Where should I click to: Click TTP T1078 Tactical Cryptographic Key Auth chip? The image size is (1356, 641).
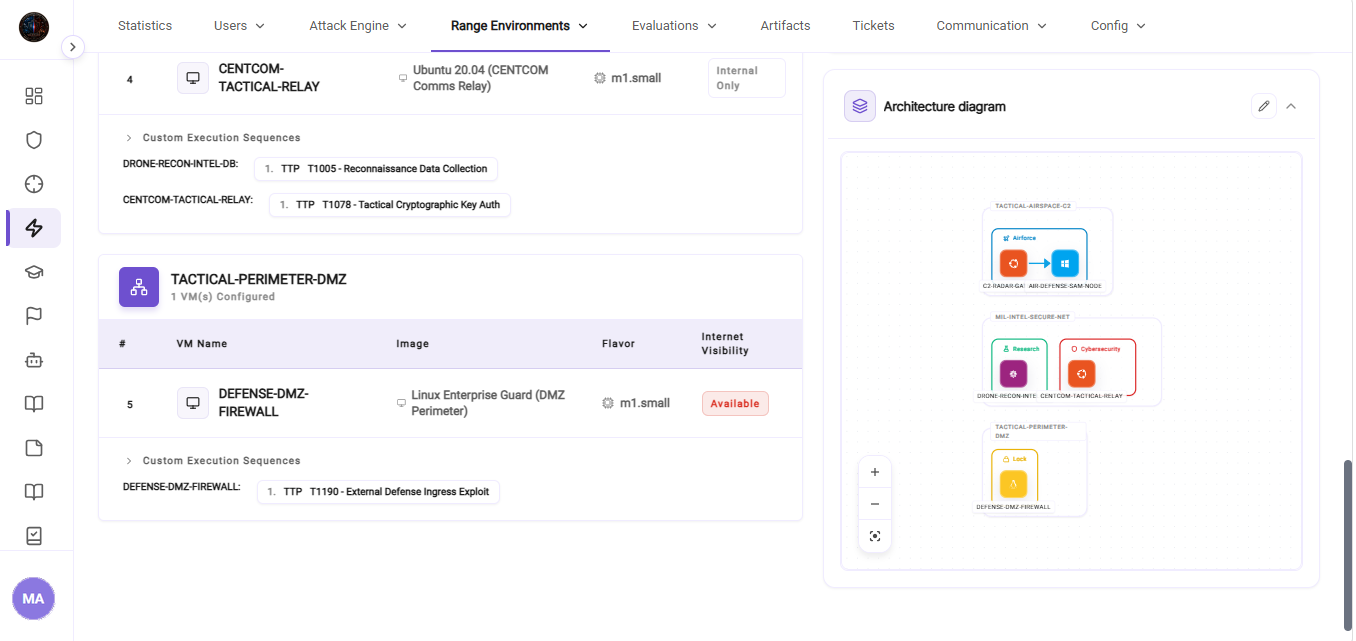(390, 205)
